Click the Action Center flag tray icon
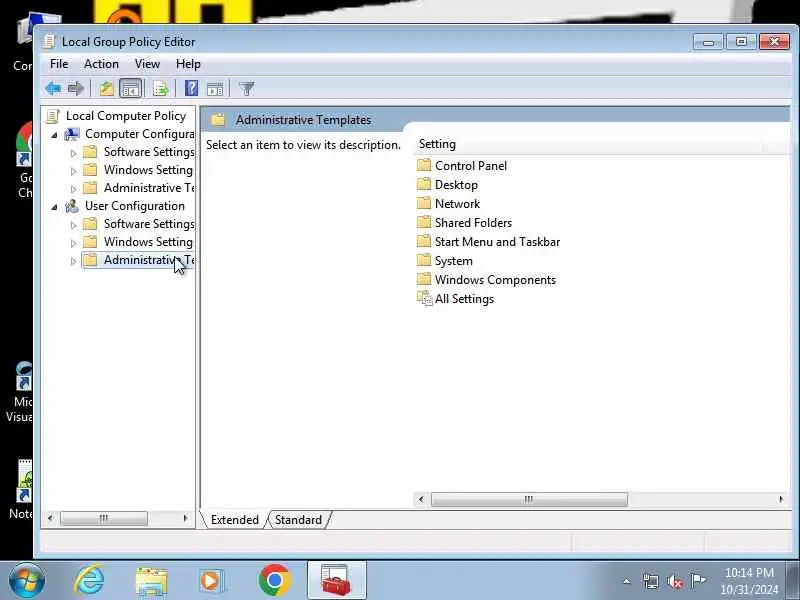Viewport: 800px width, 600px height. point(698,580)
